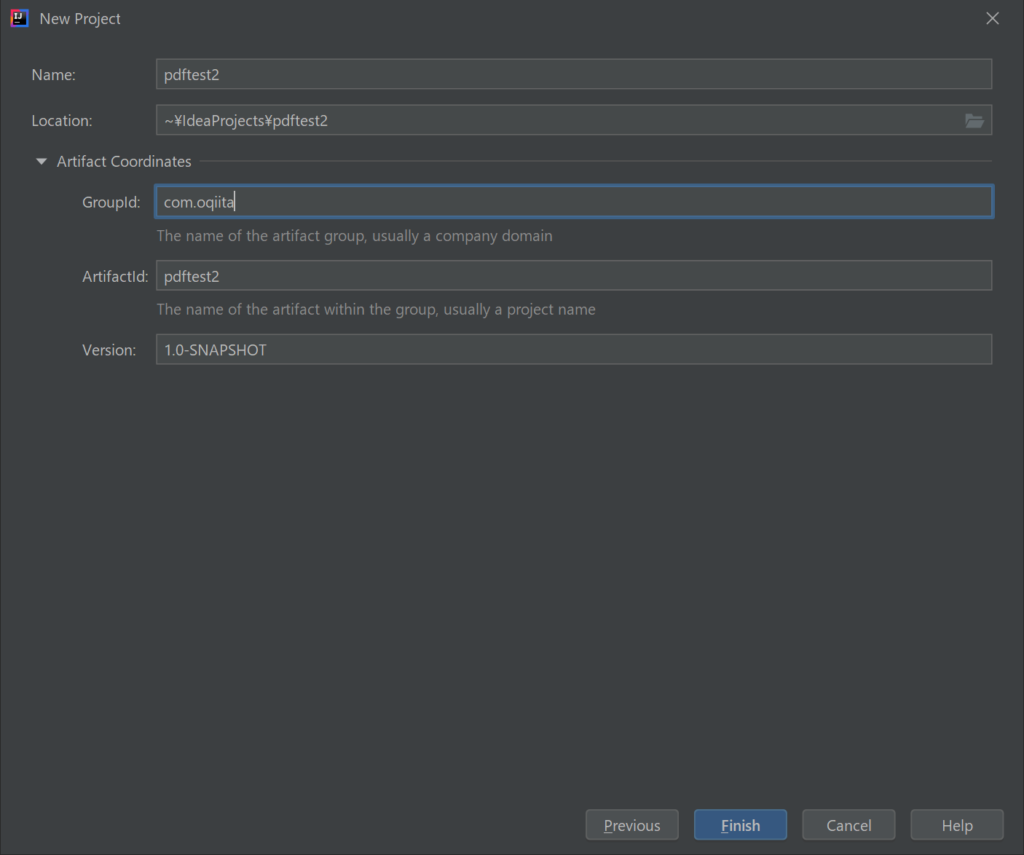Screen dimensions: 1024x855
Task: Click the "Version:" label
Action: coord(109,350)
